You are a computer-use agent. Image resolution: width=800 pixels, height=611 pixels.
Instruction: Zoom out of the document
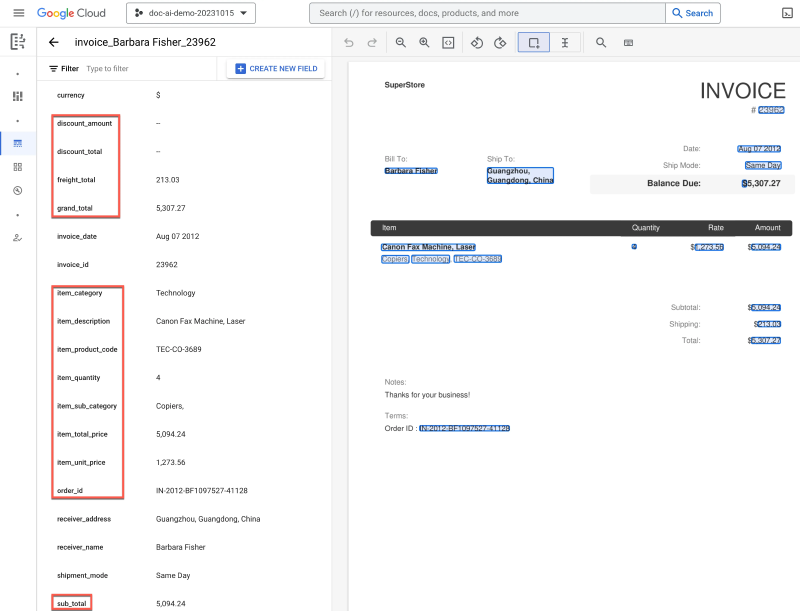(x=401, y=43)
